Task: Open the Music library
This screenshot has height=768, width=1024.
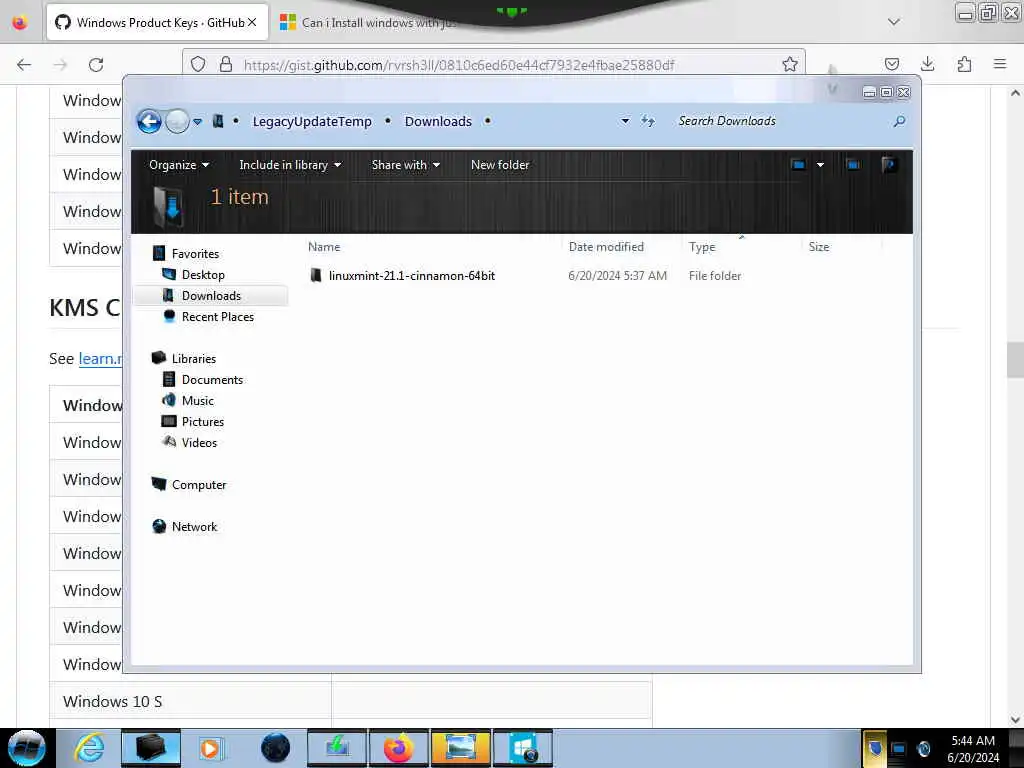Action: pos(197,400)
